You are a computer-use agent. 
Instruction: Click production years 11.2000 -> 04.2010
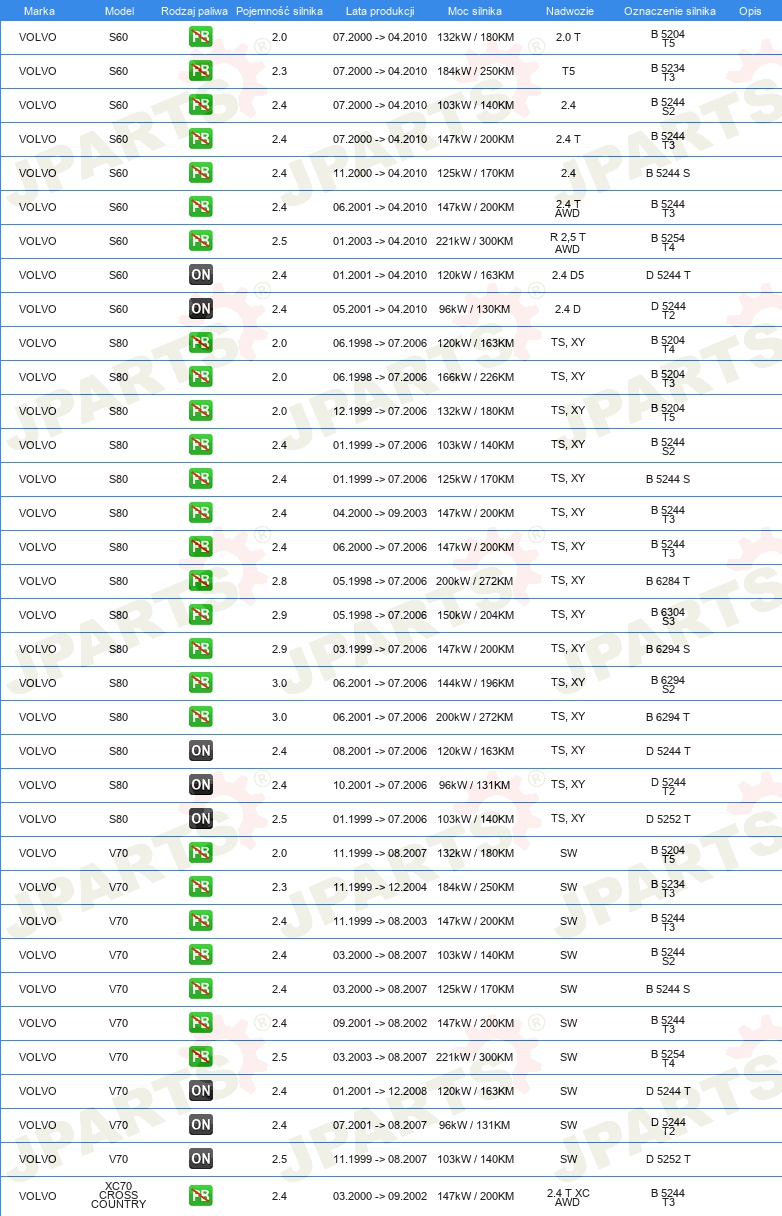coord(380,173)
